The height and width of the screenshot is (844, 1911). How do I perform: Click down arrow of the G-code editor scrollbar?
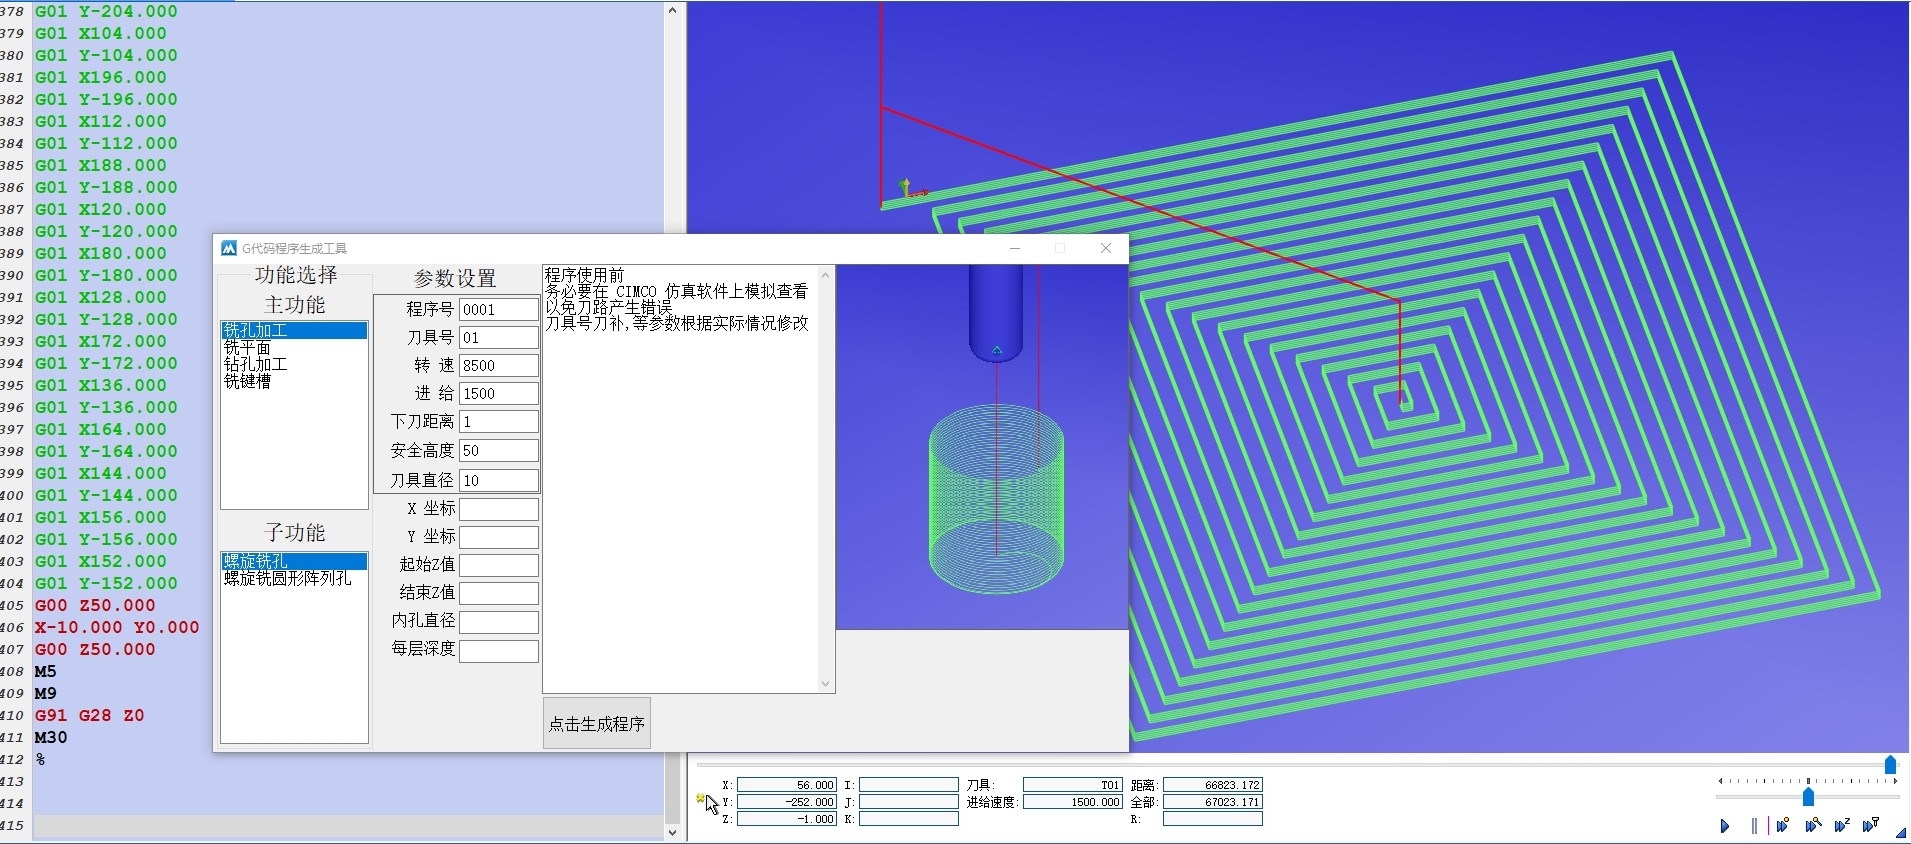[672, 832]
